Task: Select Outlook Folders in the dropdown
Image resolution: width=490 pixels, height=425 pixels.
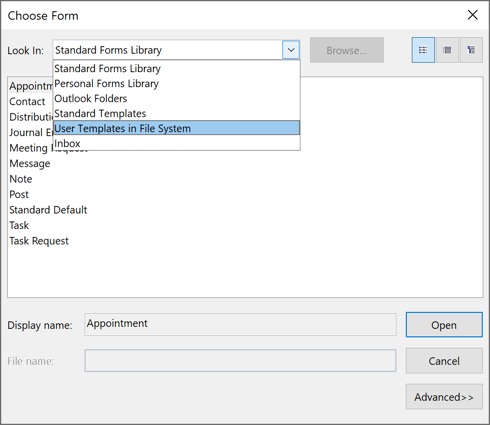Action: pos(176,98)
